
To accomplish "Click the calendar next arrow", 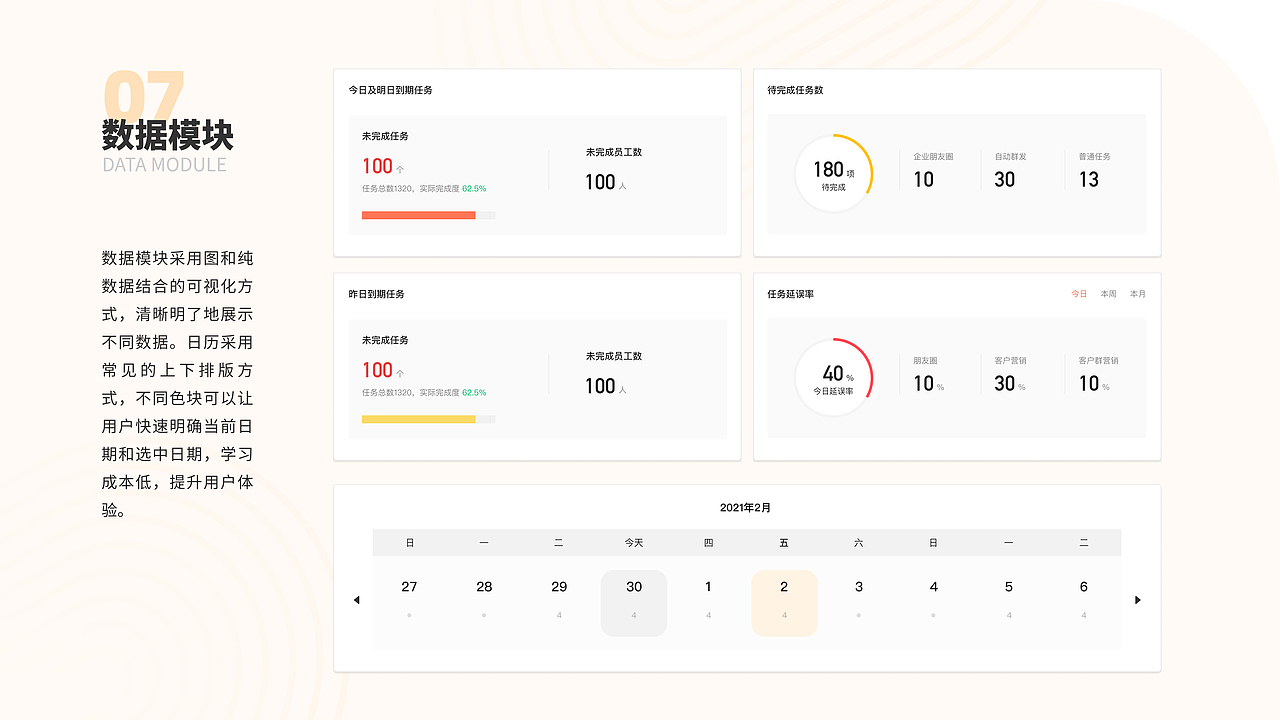I will pos(1137,600).
